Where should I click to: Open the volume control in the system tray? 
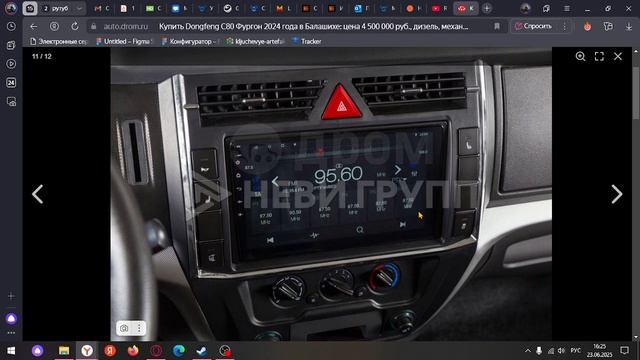click(x=561, y=351)
